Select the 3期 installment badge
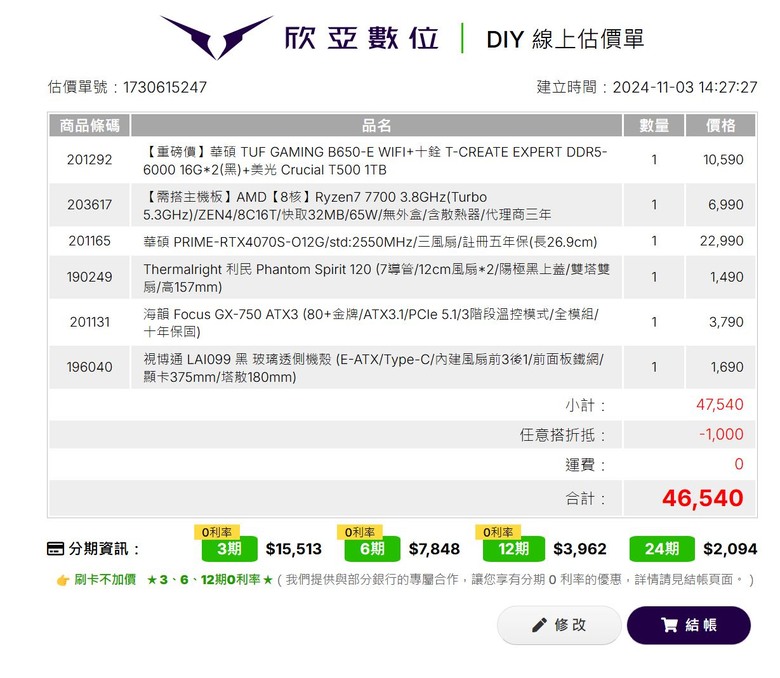The width and height of the screenshot is (780, 678). pyautogui.click(x=229, y=549)
